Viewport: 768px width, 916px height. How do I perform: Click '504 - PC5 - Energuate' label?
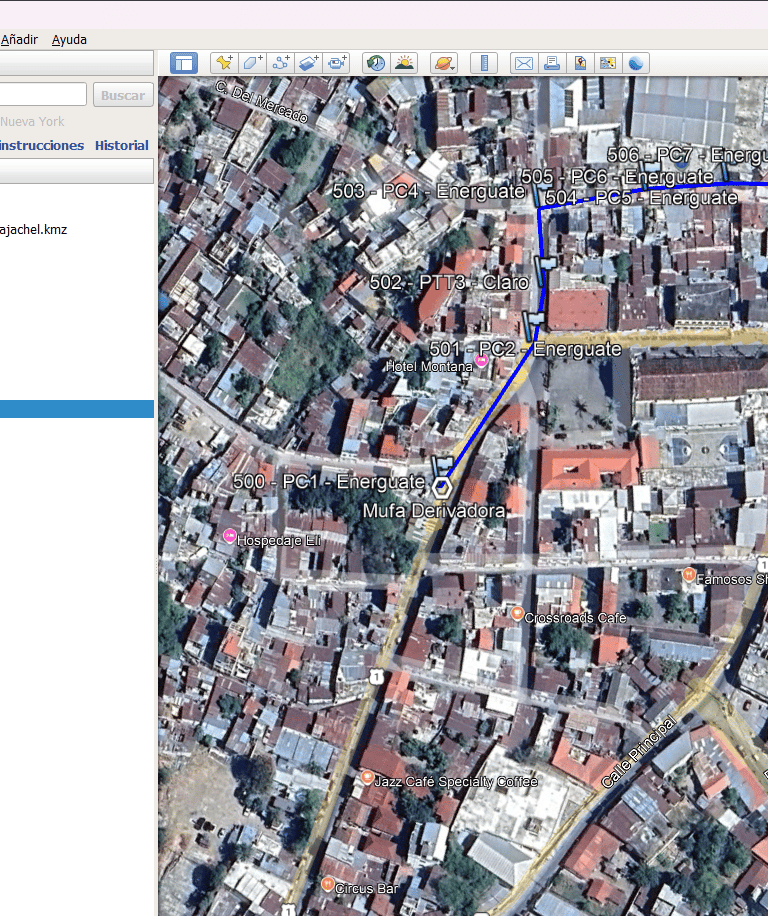click(641, 198)
